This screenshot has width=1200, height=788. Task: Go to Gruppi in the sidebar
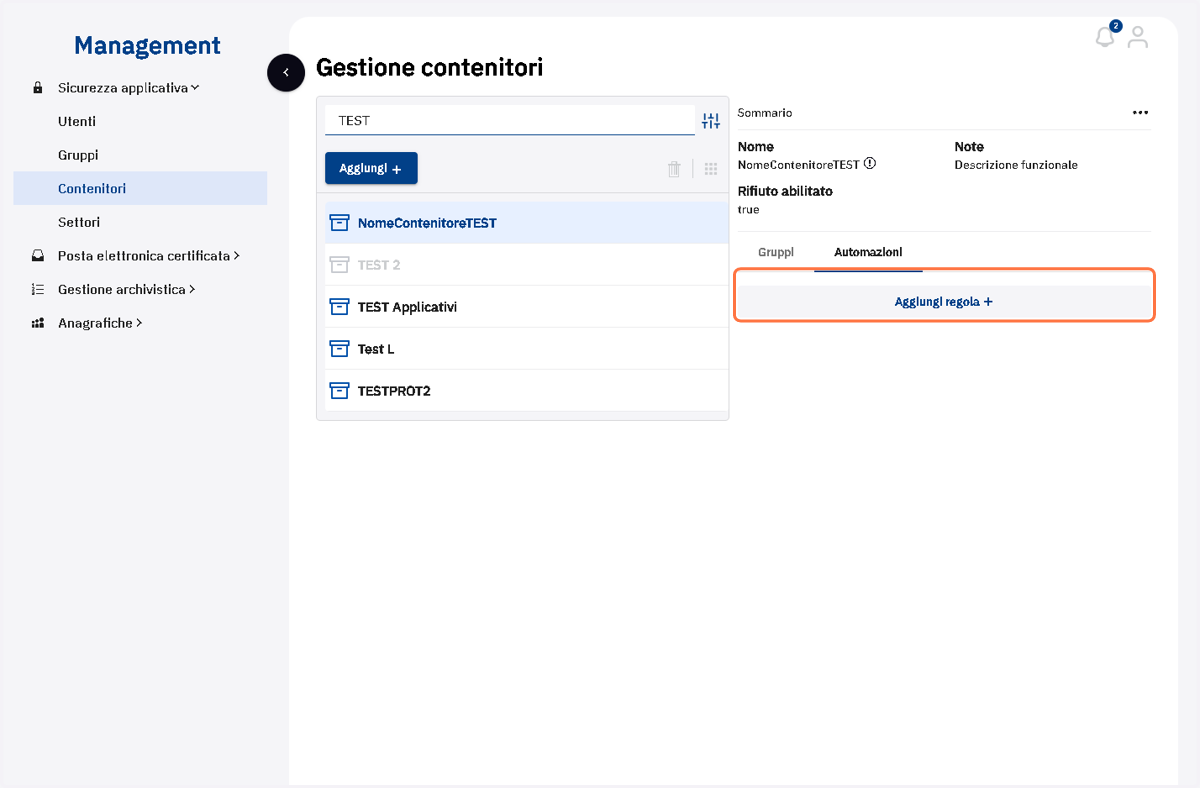pyautogui.click(x=78, y=155)
